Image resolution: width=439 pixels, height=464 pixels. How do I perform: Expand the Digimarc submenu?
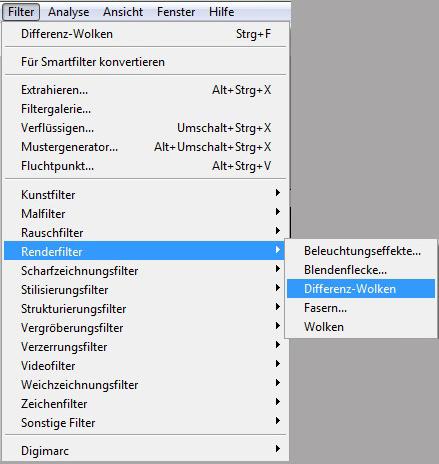[x=145, y=451]
